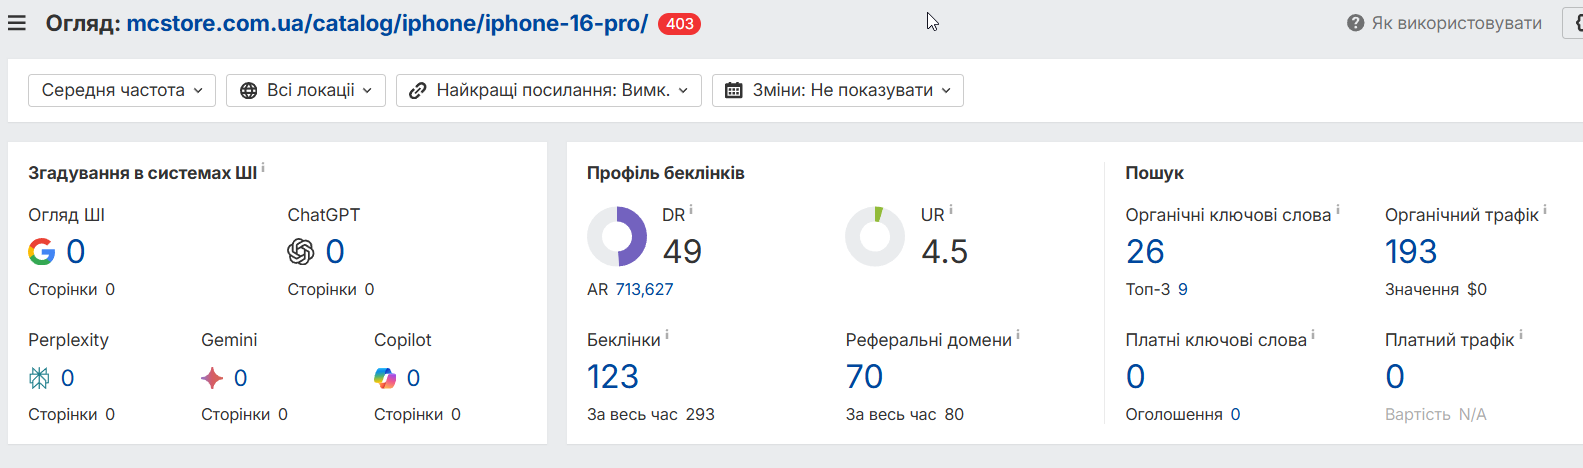Viewport: 1583px width, 468px height.
Task: Click the DR donut chart
Action: [x=617, y=237]
